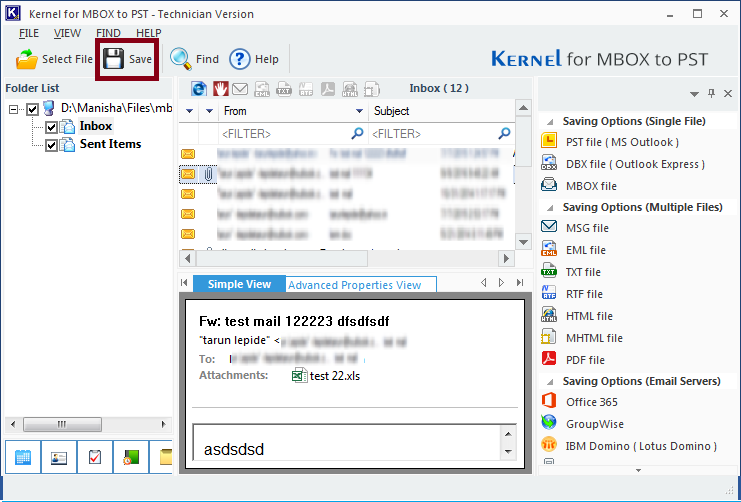
Task: Open the calendar view icon
Action: [x=23, y=458]
